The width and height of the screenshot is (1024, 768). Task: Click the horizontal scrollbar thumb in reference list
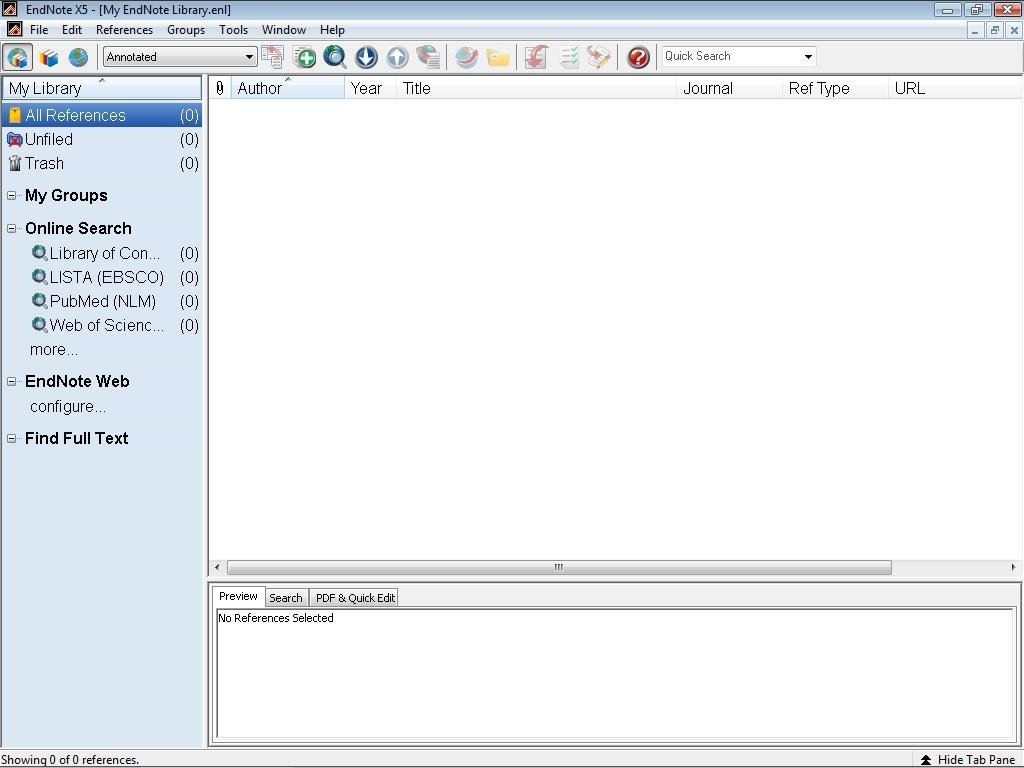pyautogui.click(x=559, y=567)
